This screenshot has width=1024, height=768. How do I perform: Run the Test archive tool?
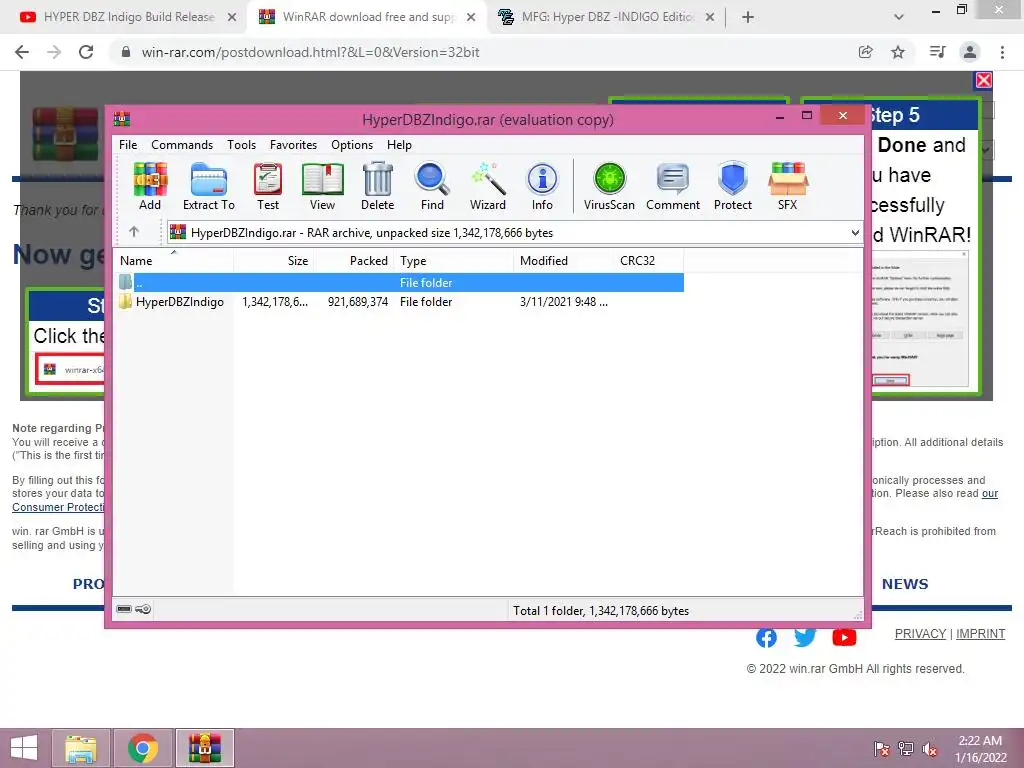tap(268, 186)
